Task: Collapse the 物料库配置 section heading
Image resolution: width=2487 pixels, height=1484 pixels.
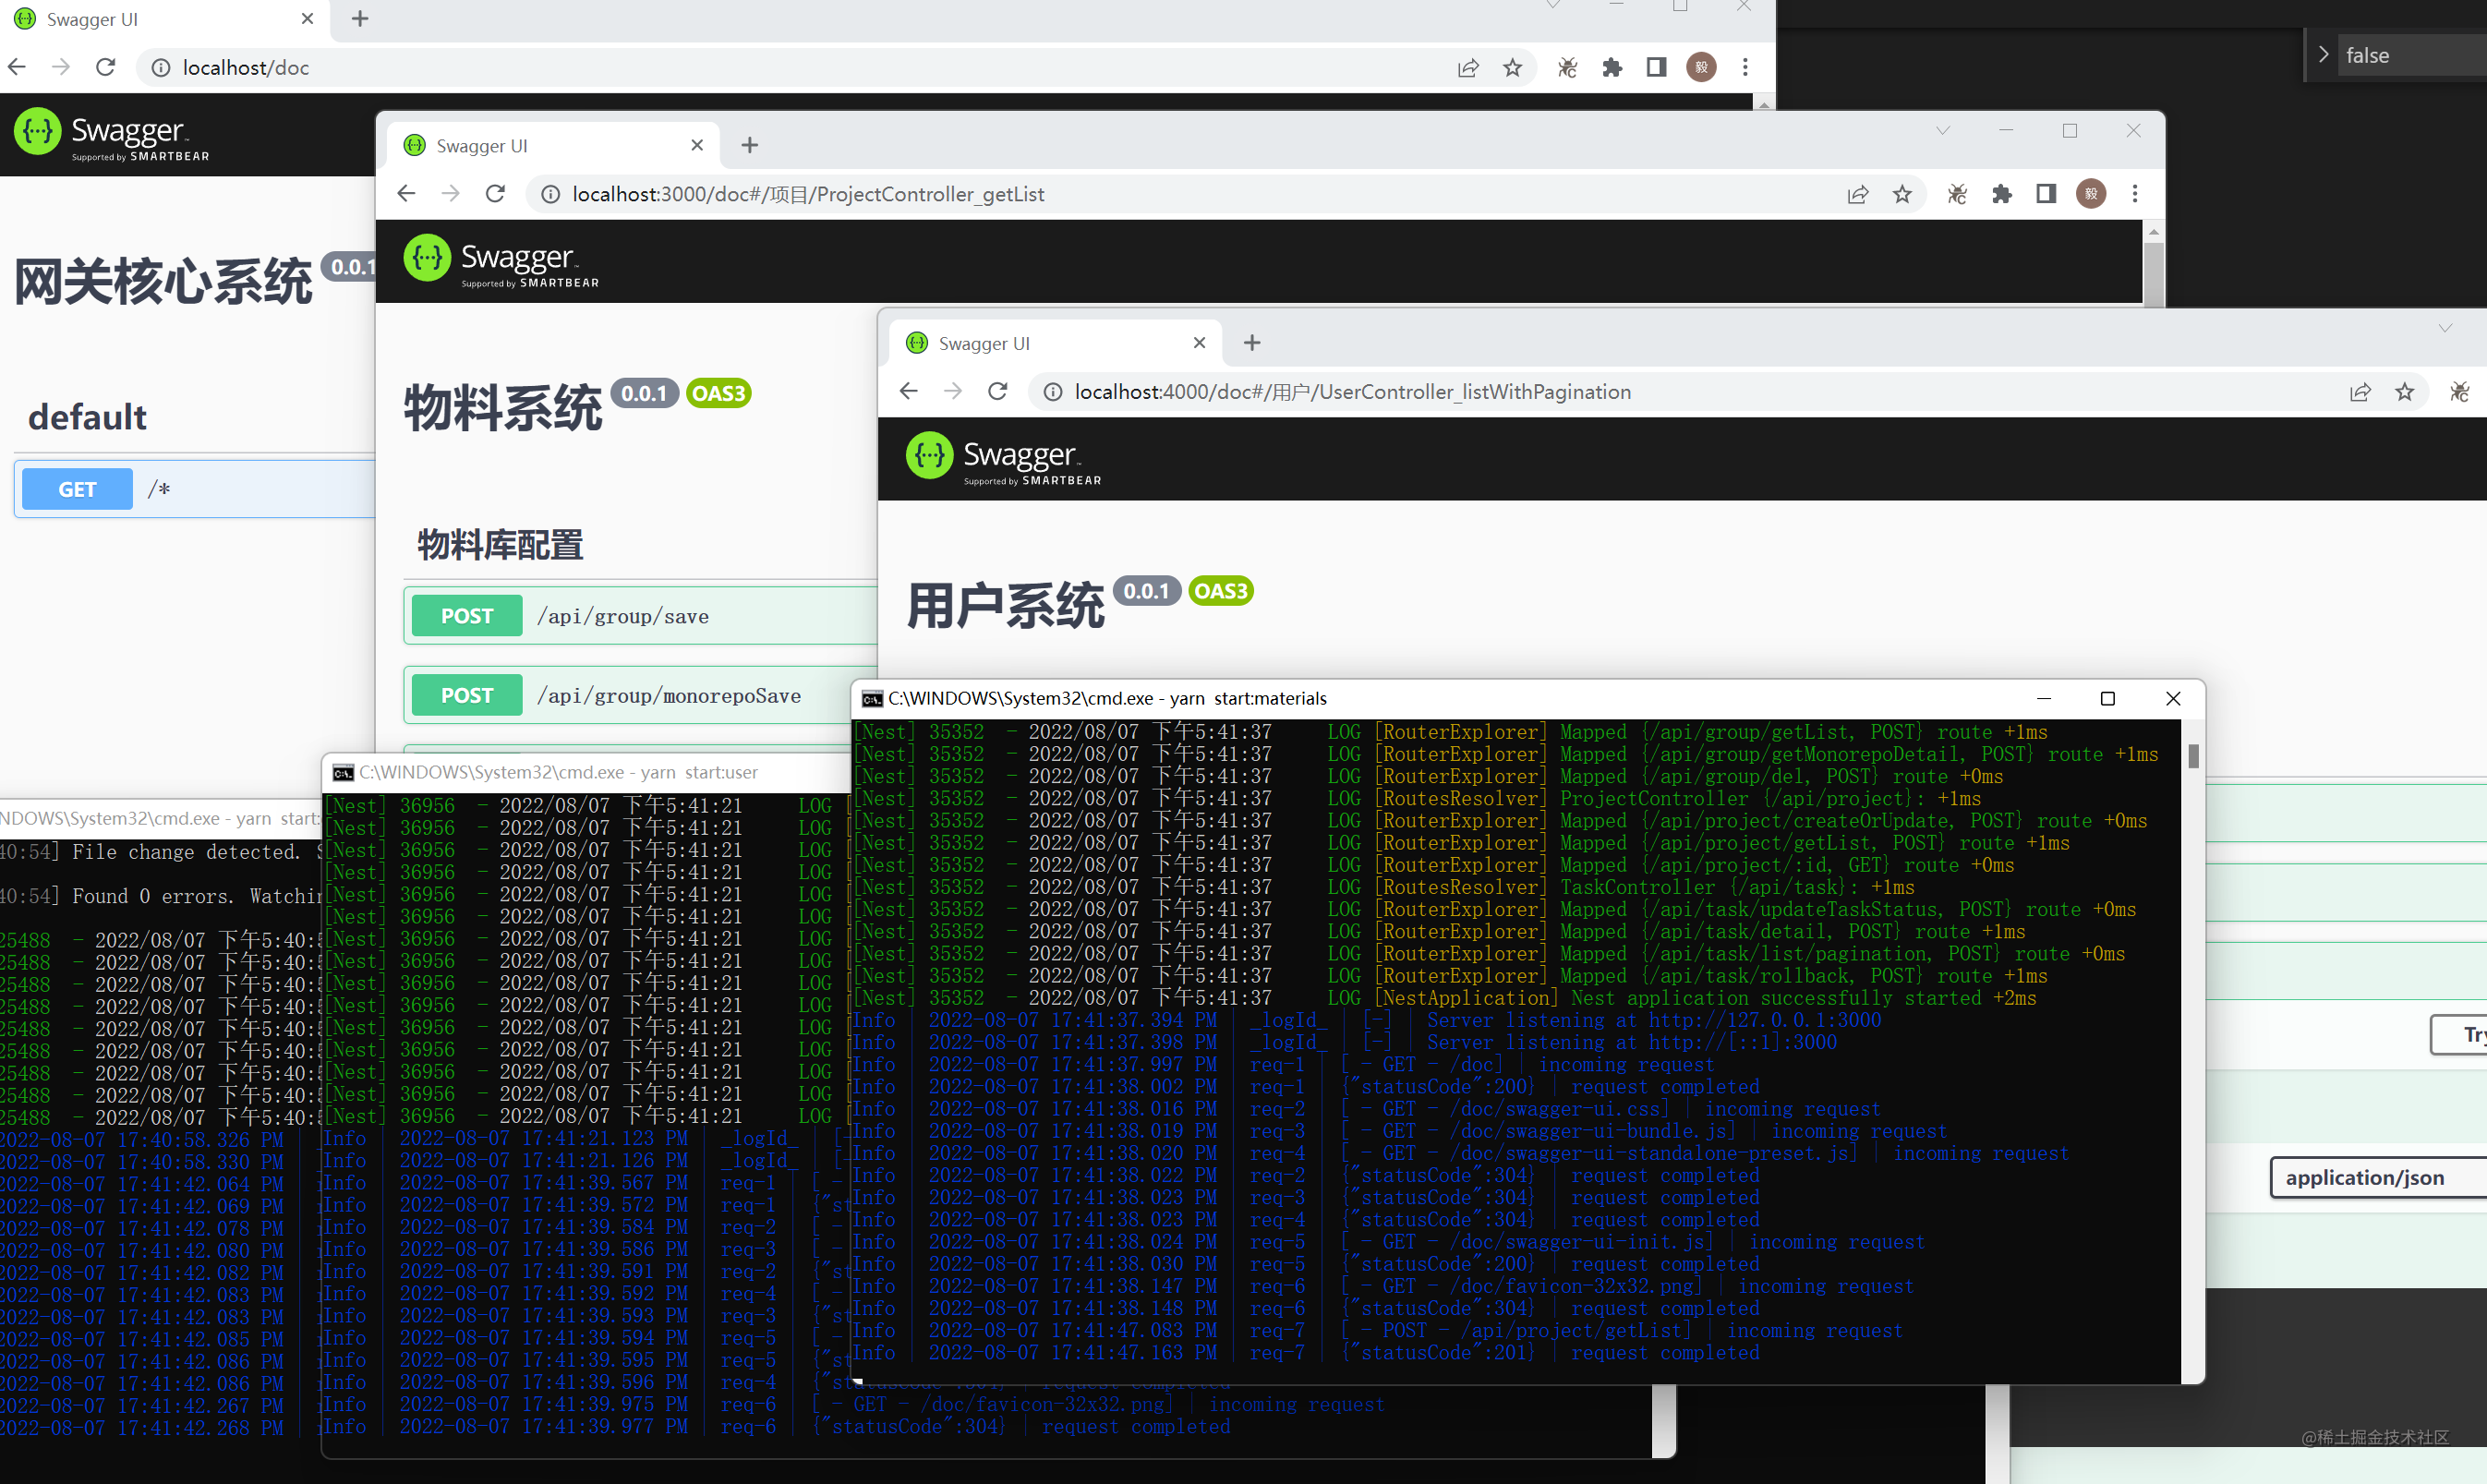Action: point(500,545)
